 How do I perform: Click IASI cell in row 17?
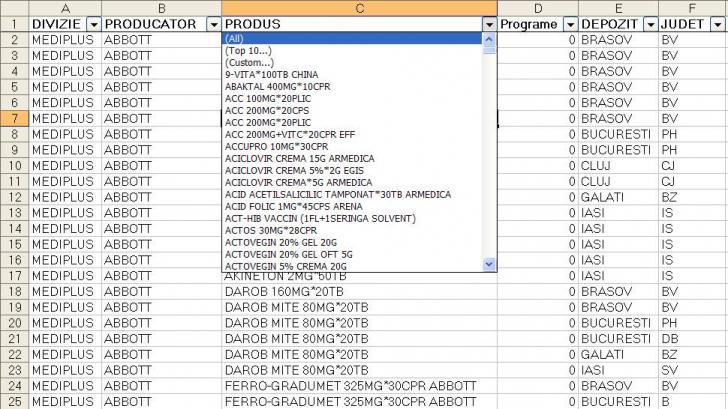click(x=618, y=276)
